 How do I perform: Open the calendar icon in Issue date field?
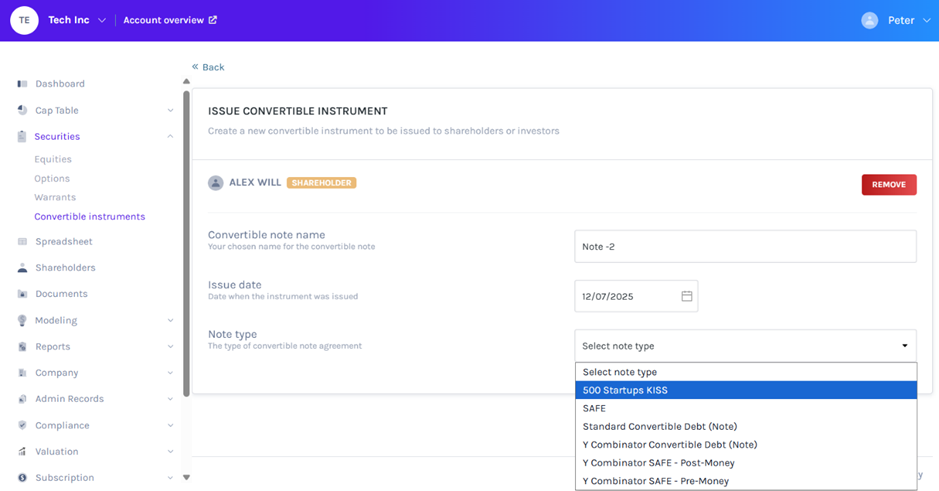click(687, 296)
